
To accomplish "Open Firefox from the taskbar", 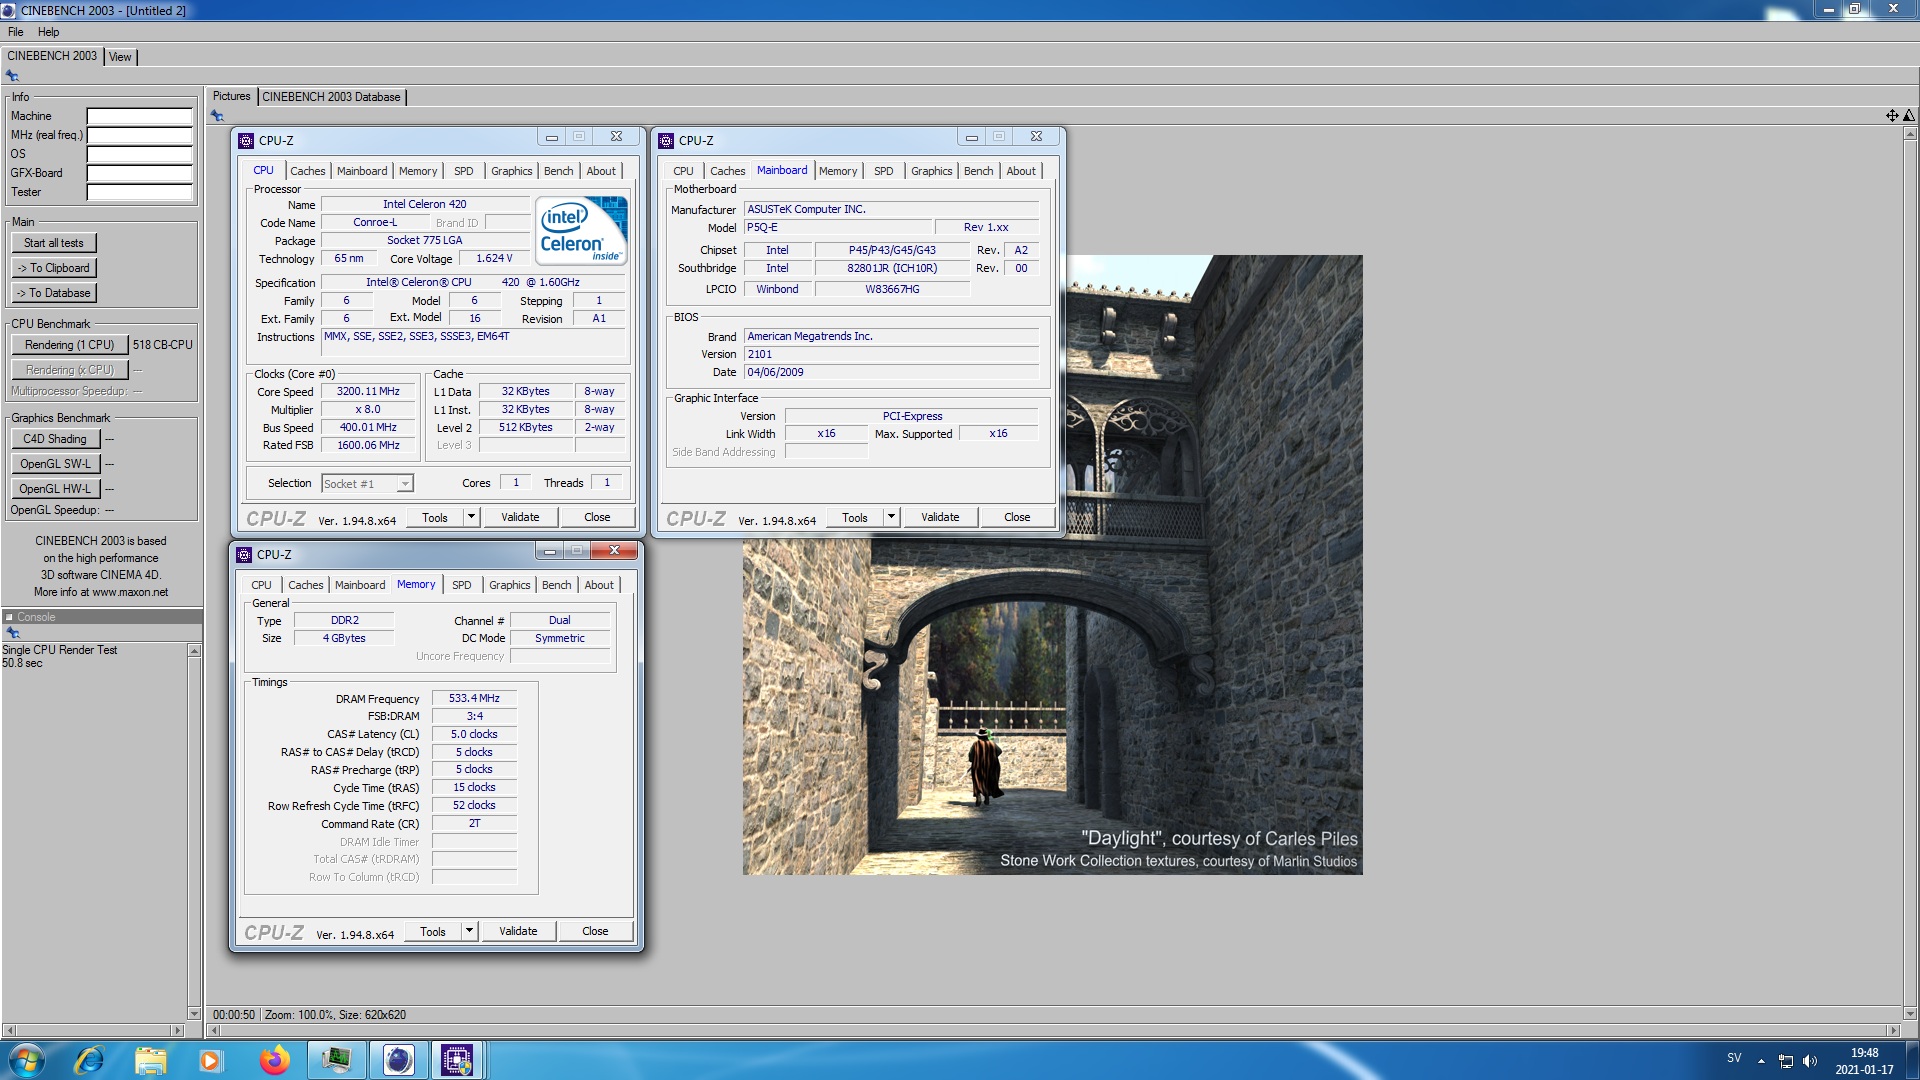I will click(x=274, y=1060).
